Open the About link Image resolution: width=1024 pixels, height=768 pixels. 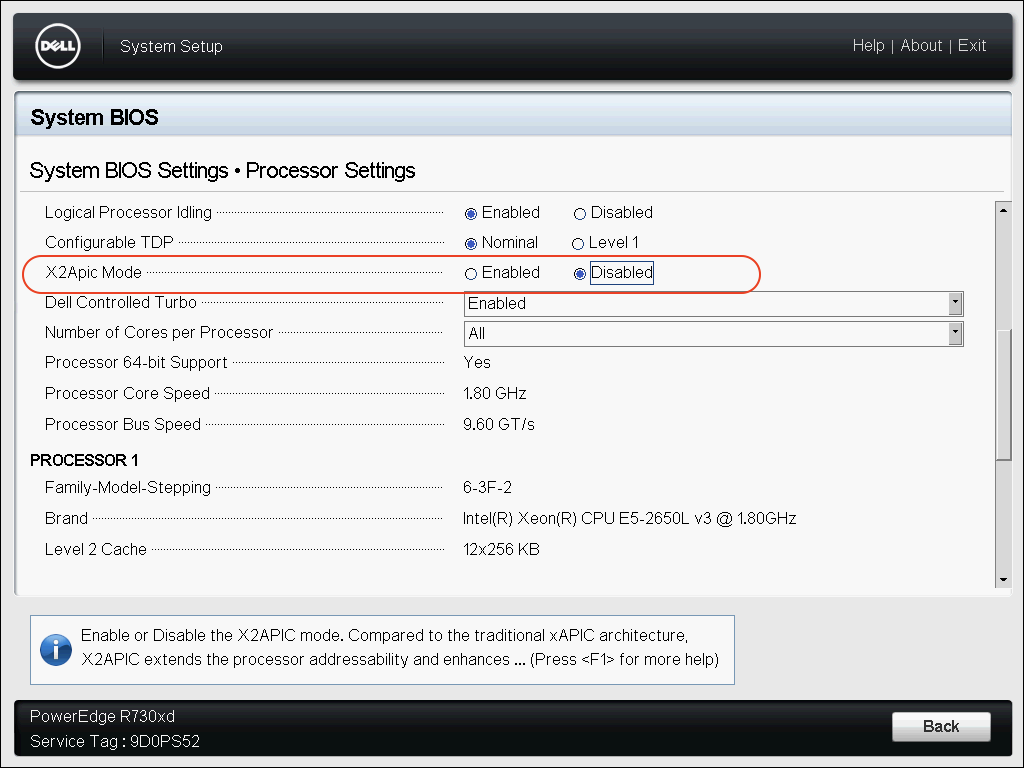click(x=921, y=46)
